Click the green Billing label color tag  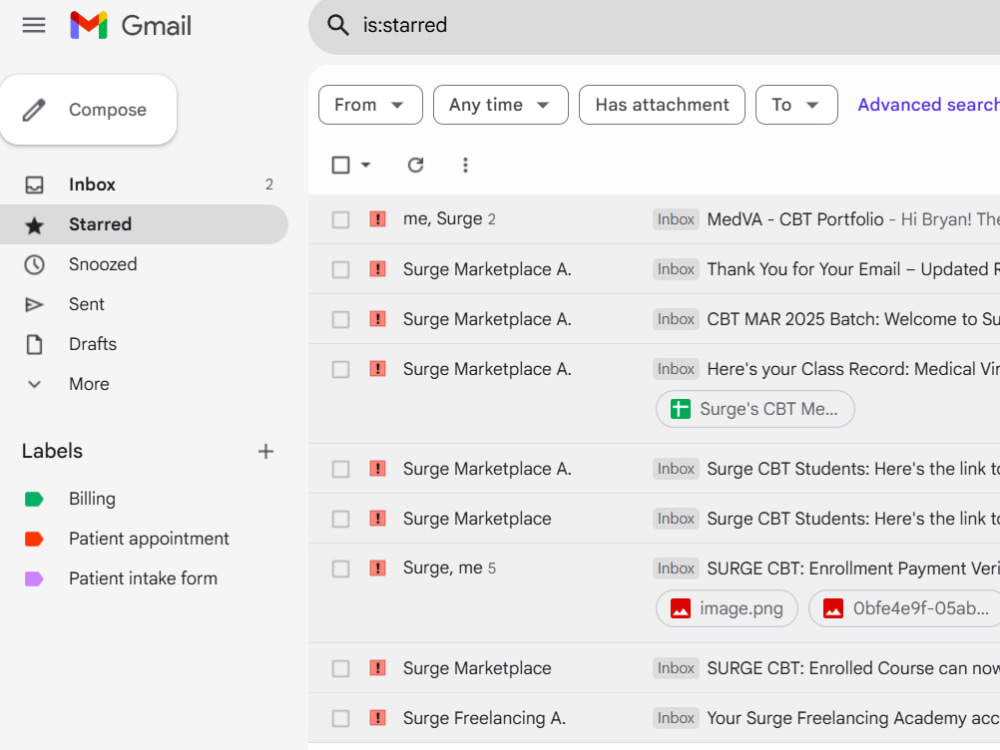tap(34, 499)
